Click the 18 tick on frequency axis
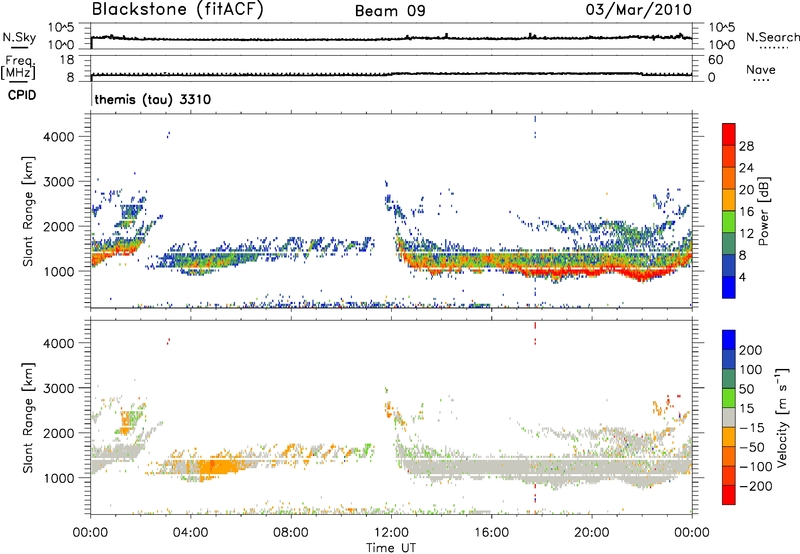 click(x=67, y=60)
